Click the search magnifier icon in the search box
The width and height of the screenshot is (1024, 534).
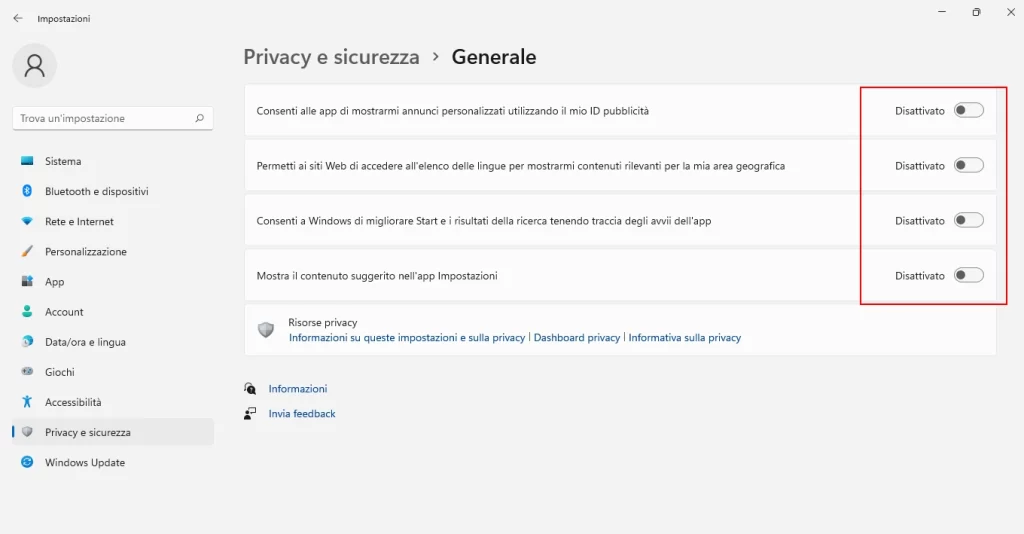click(x=199, y=118)
